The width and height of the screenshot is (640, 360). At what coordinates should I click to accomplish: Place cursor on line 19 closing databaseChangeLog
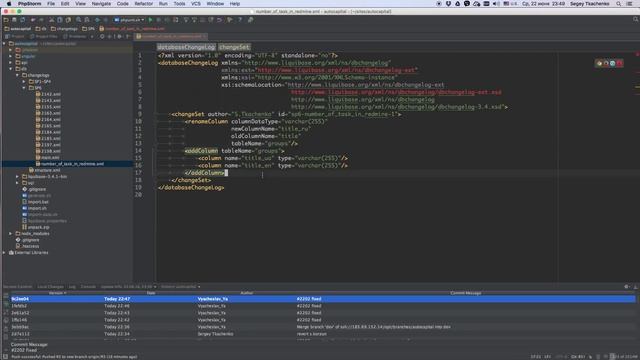click(x=191, y=188)
